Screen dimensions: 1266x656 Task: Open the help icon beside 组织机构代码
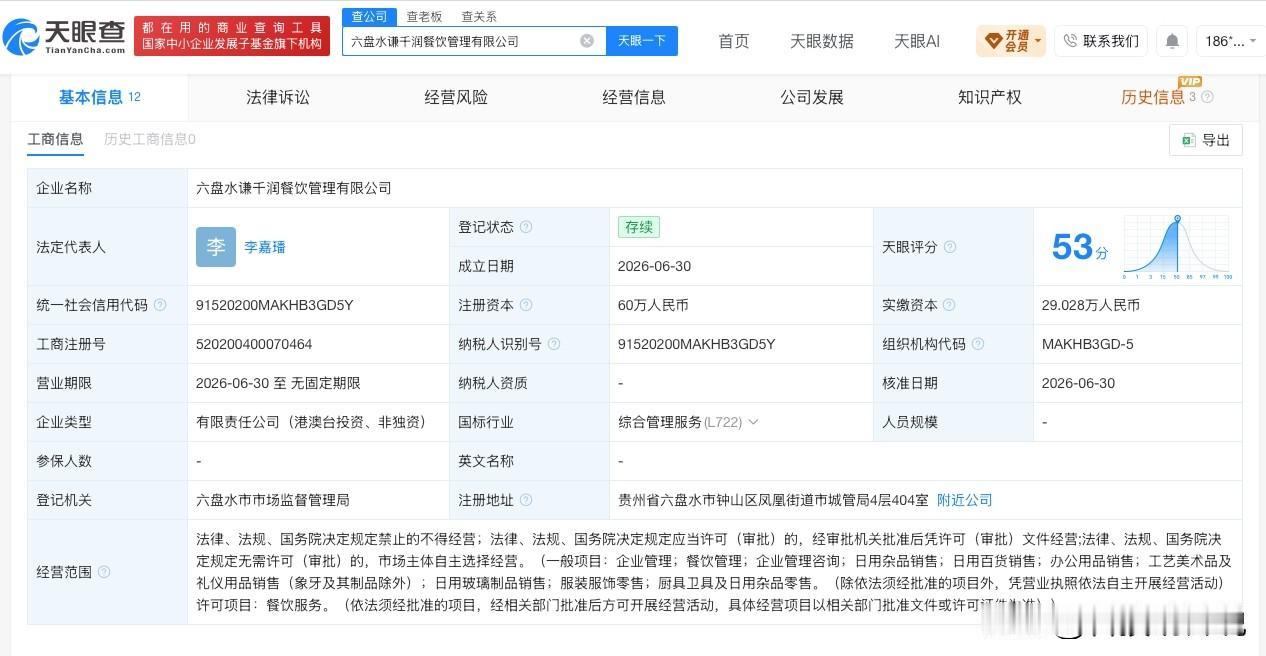[x=978, y=344]
